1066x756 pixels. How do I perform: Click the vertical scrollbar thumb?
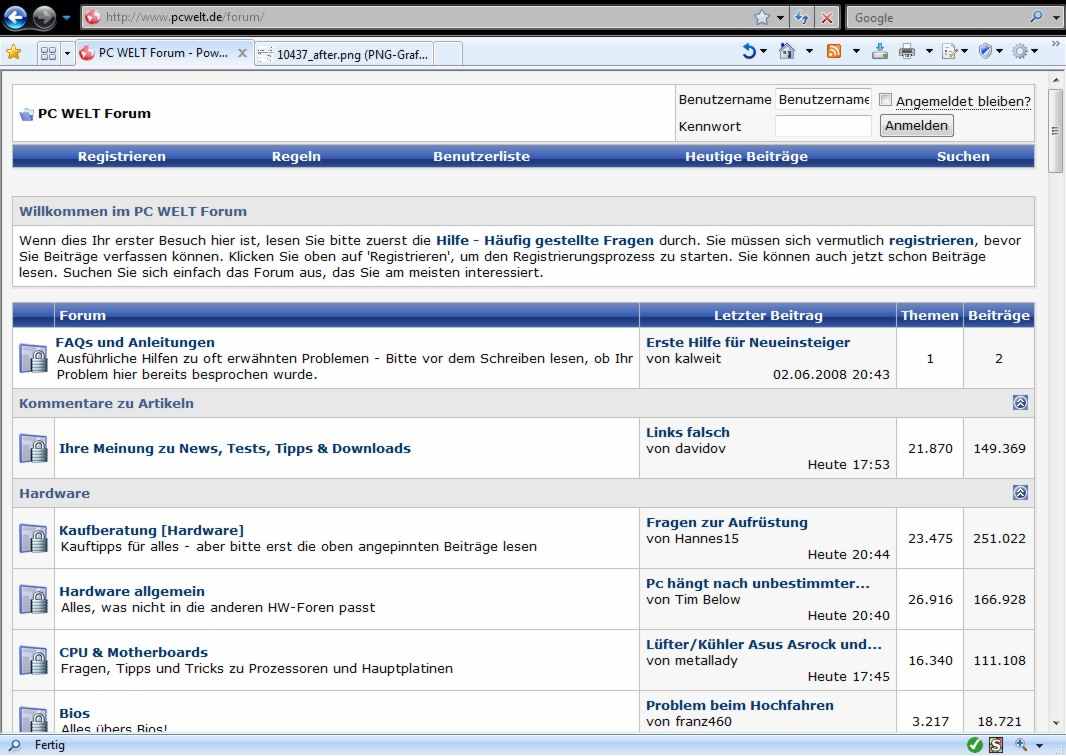click(1055, 131)
